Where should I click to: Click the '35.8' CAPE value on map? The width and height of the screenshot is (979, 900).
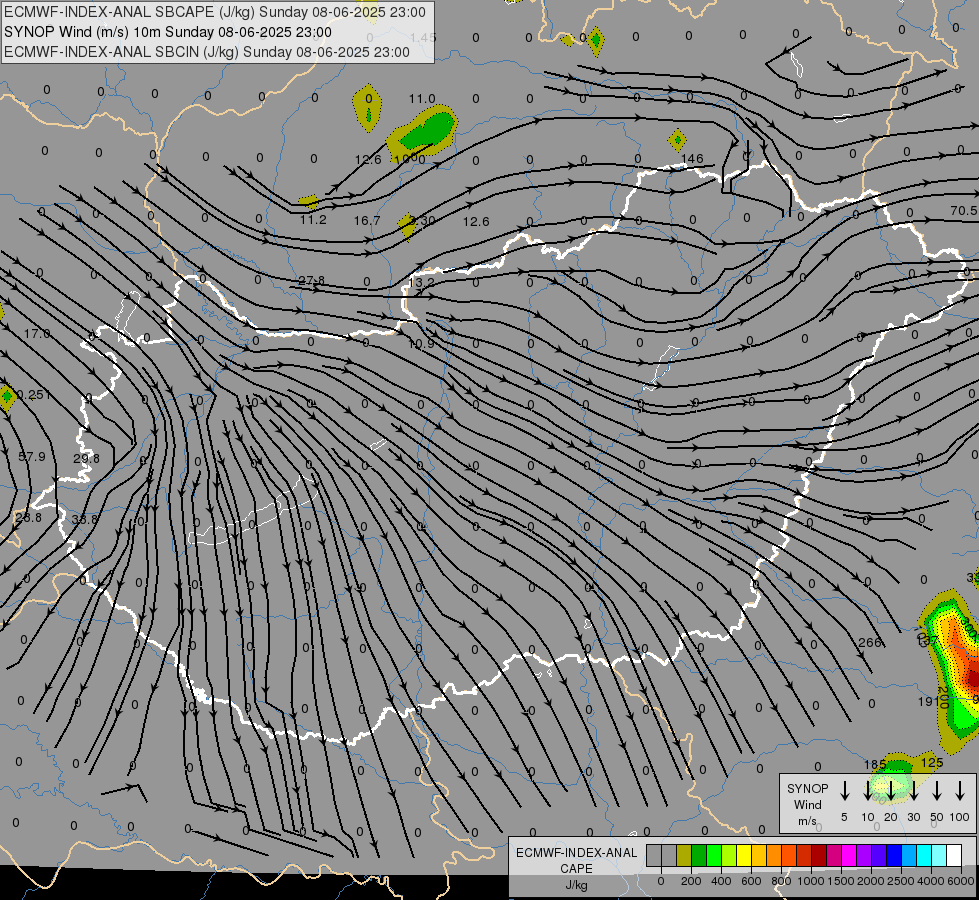85,520
